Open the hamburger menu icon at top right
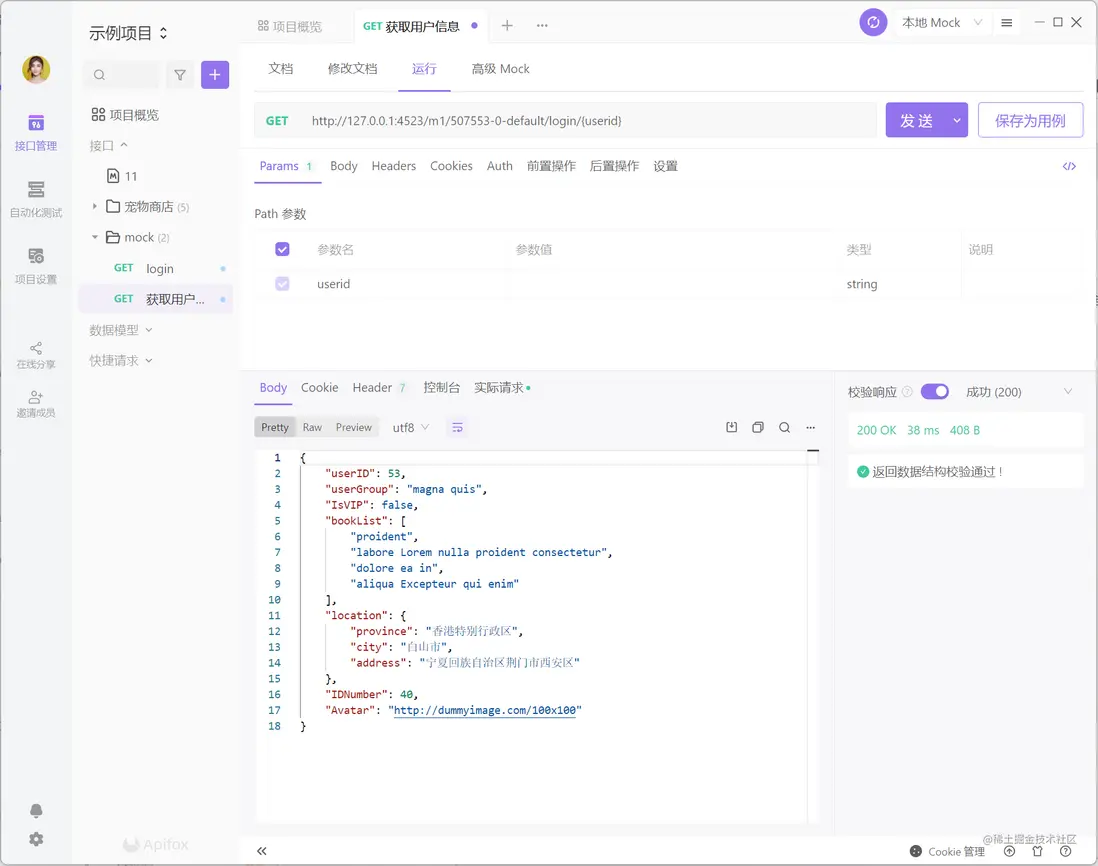This screenshot has height=866, width=1098. [1006, 22]
